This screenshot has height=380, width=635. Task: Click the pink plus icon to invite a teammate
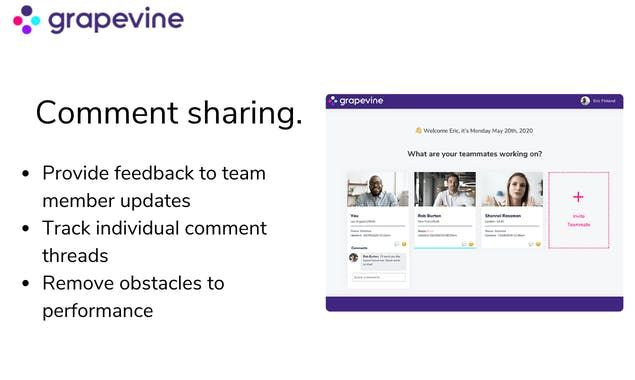[x=578, y=197]
